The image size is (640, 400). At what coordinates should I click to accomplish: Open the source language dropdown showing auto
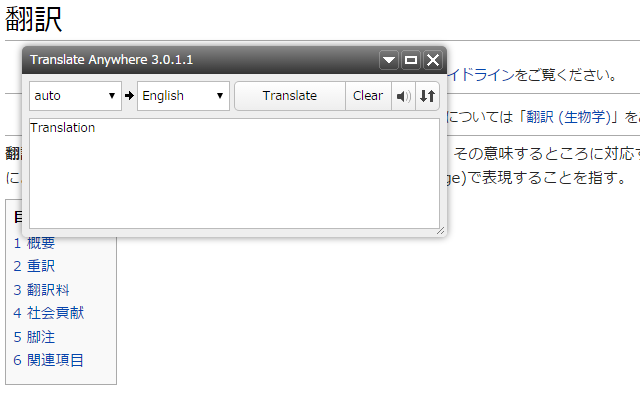coord(76,96)
